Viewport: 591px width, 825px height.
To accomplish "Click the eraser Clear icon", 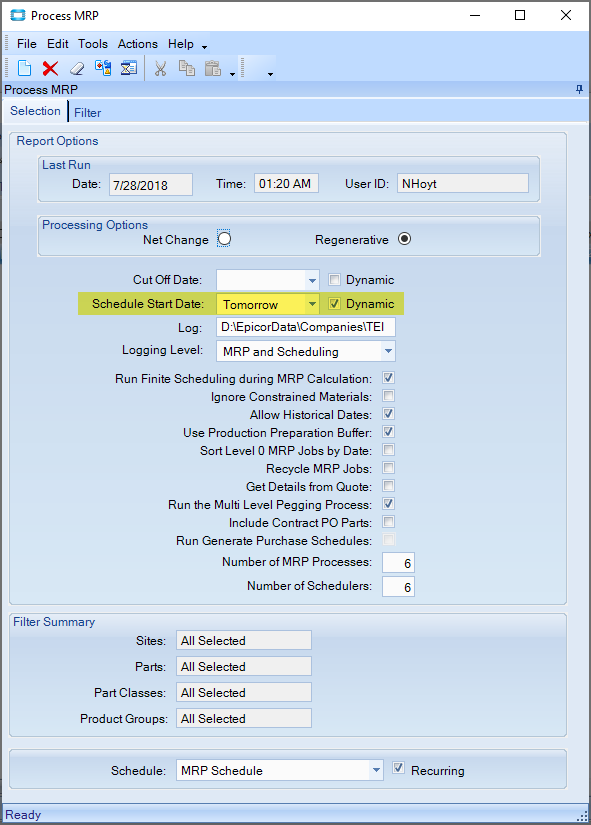I will [x=77, y=68].
